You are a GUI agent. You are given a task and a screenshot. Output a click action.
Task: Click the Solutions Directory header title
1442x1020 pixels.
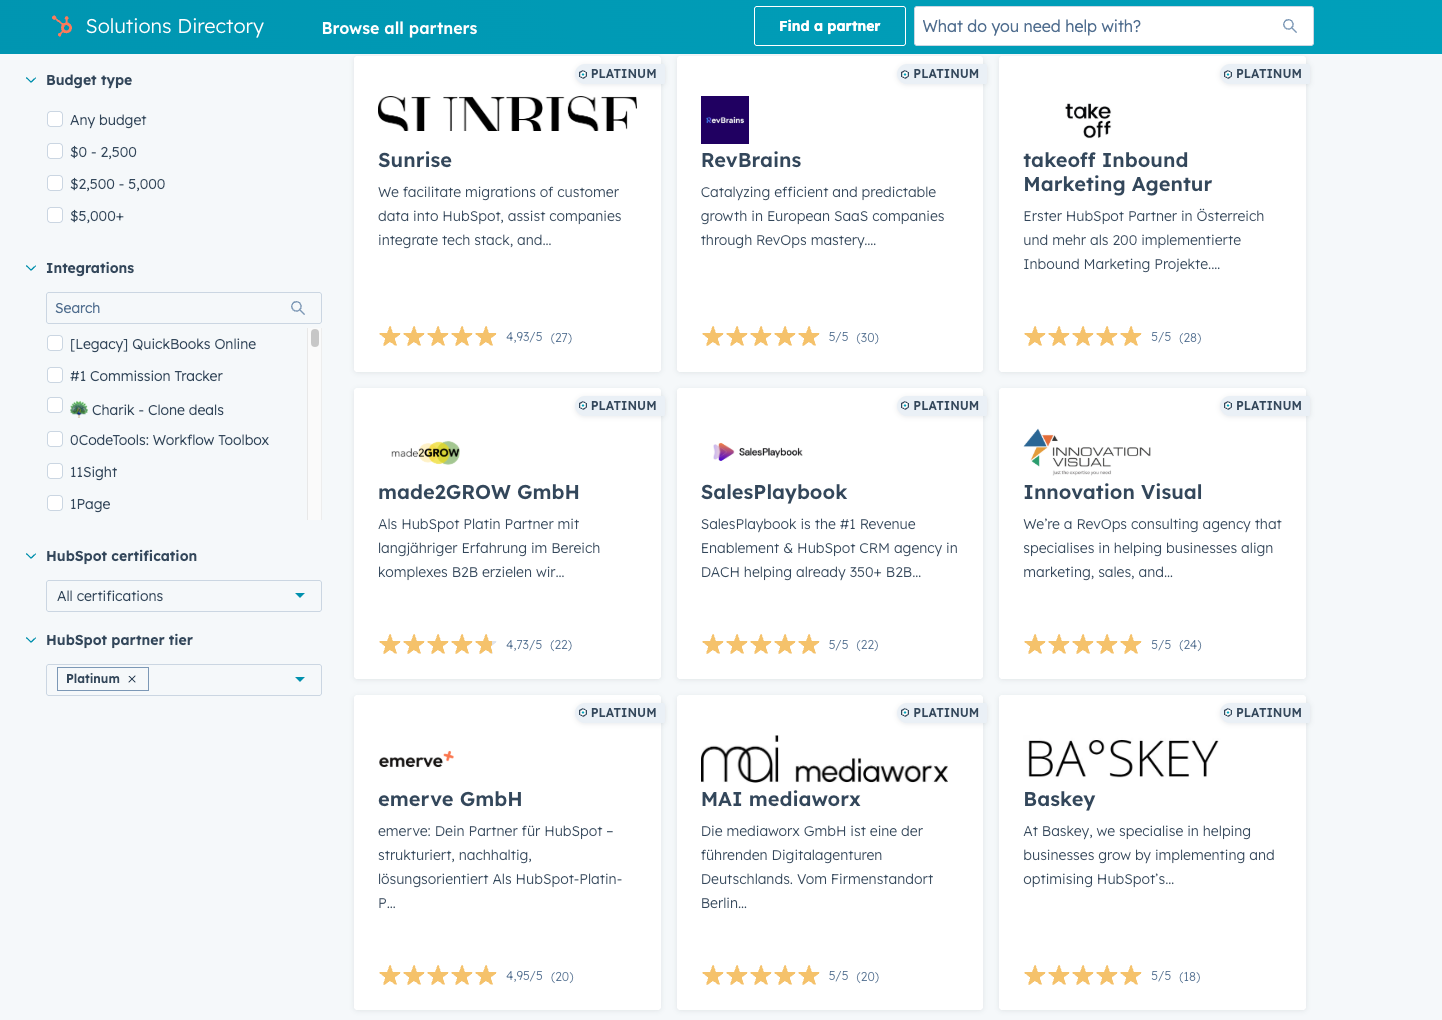point(175,26)
